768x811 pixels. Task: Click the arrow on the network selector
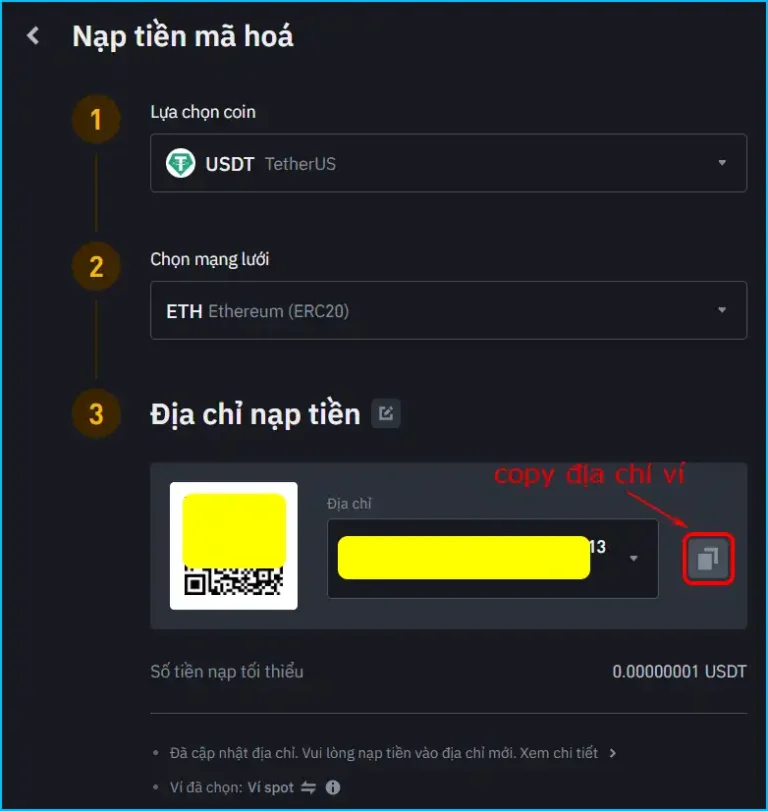(722, 310)
